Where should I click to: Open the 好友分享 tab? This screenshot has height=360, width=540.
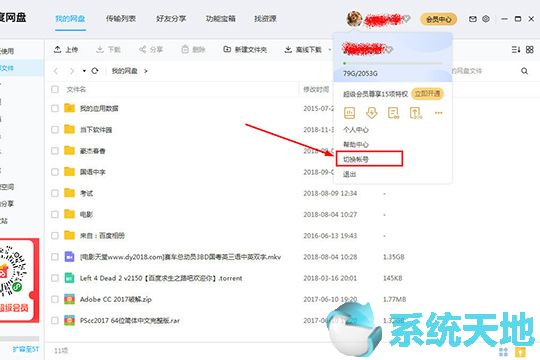click(x=171, y=19)
